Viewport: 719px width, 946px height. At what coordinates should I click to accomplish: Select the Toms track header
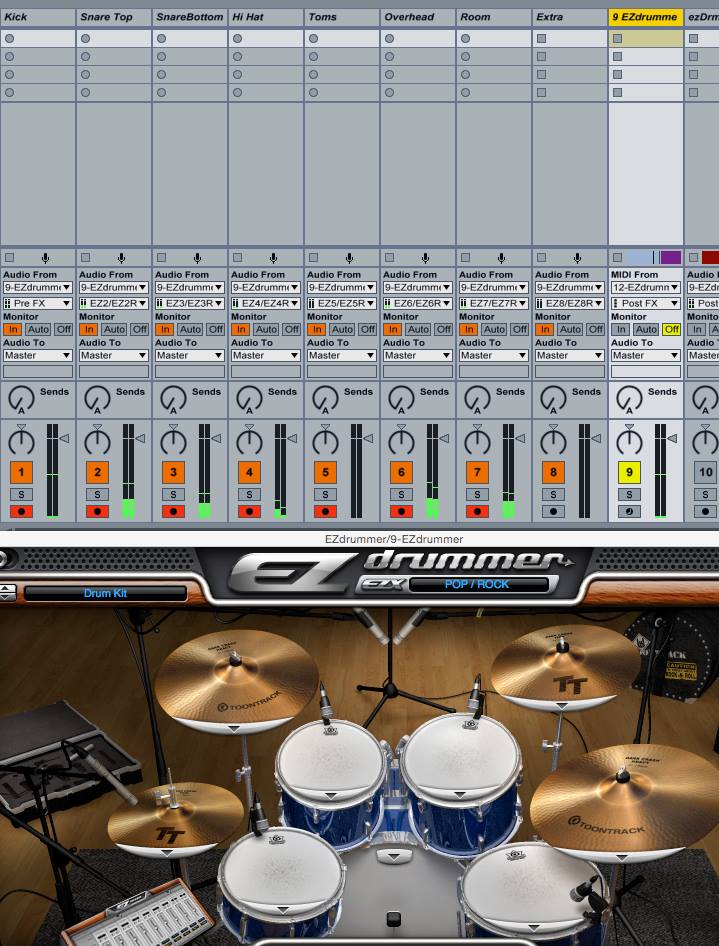coord(341,17)
